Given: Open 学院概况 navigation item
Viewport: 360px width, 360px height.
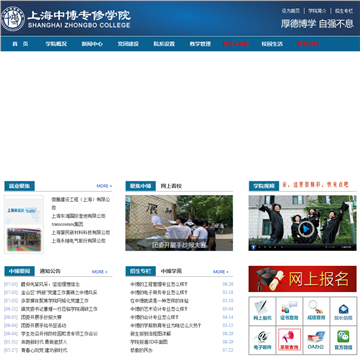Looking at the screenshot, I should (x=56, y=44).
